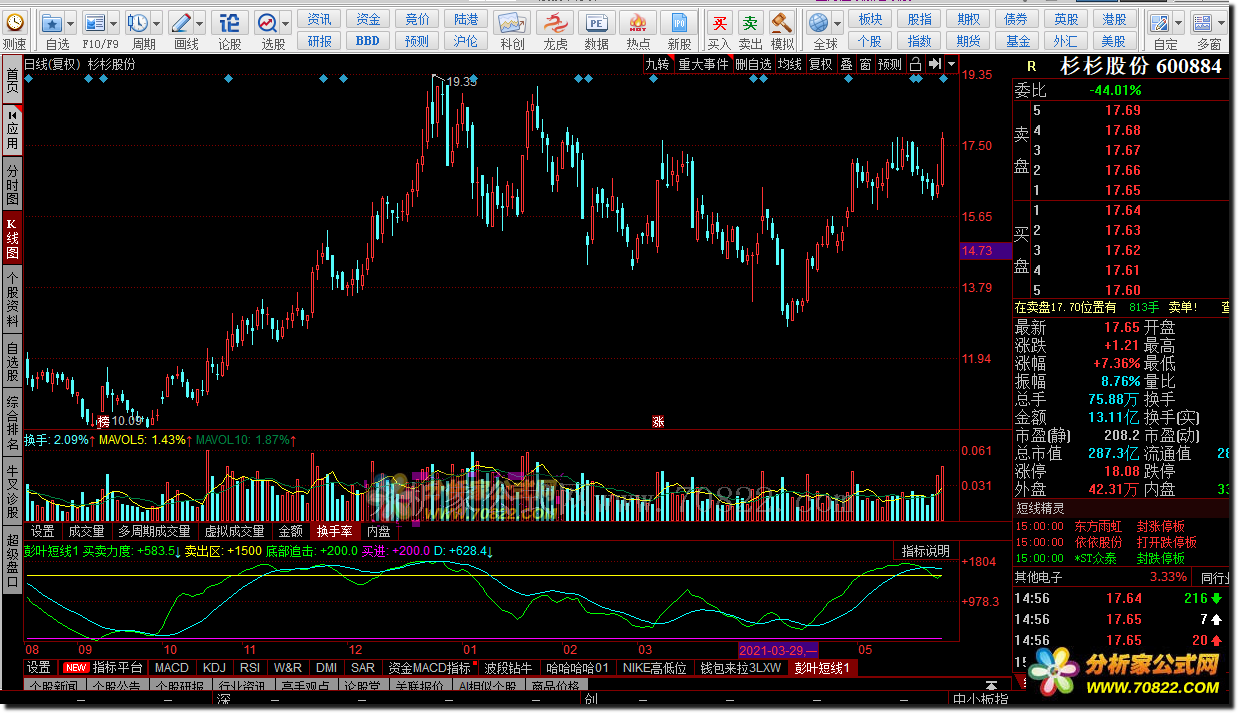Image resolution: width=1239 pixels, height=713 pixels.
Task: Click the 买入 buy icon
Action: pos(719,22)
